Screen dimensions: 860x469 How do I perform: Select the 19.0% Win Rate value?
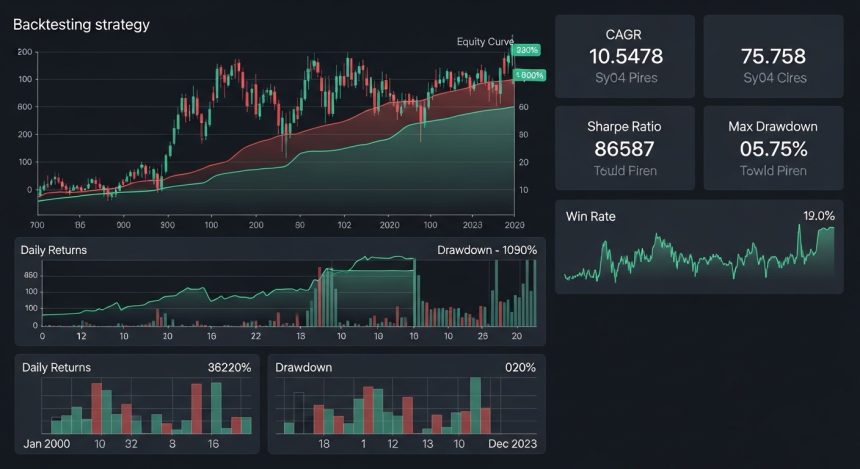coord(819,216)
